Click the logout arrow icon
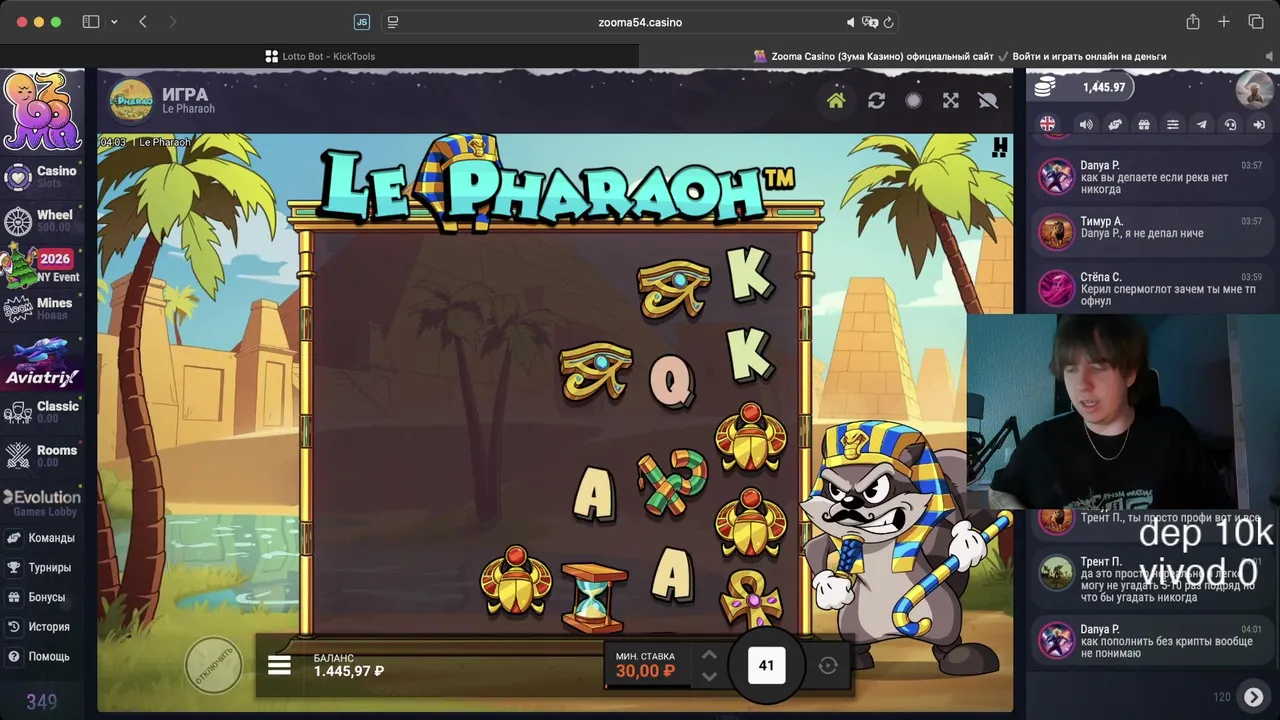The image size is (1280, 720). point(1259,125)
